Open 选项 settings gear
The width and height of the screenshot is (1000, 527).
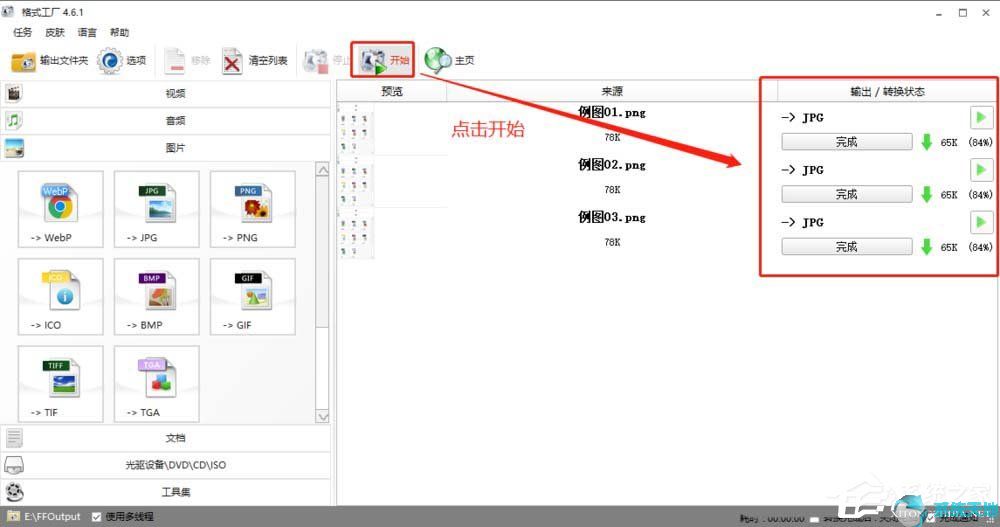coord(121,61)
